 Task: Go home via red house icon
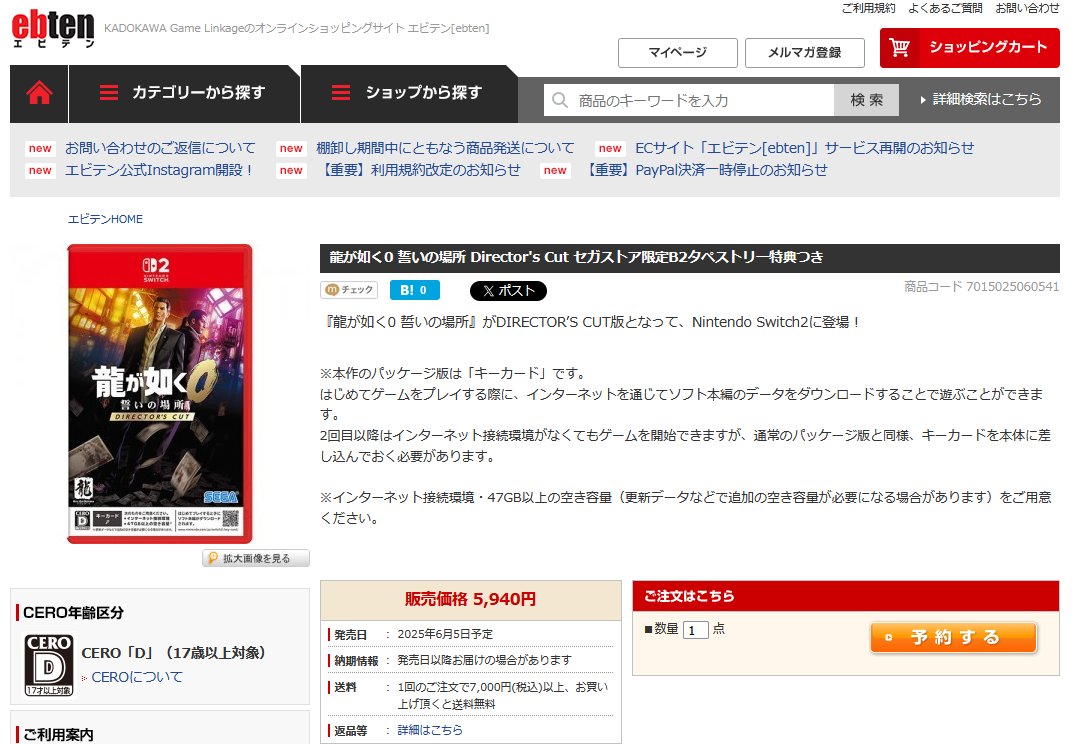(39, 93)
